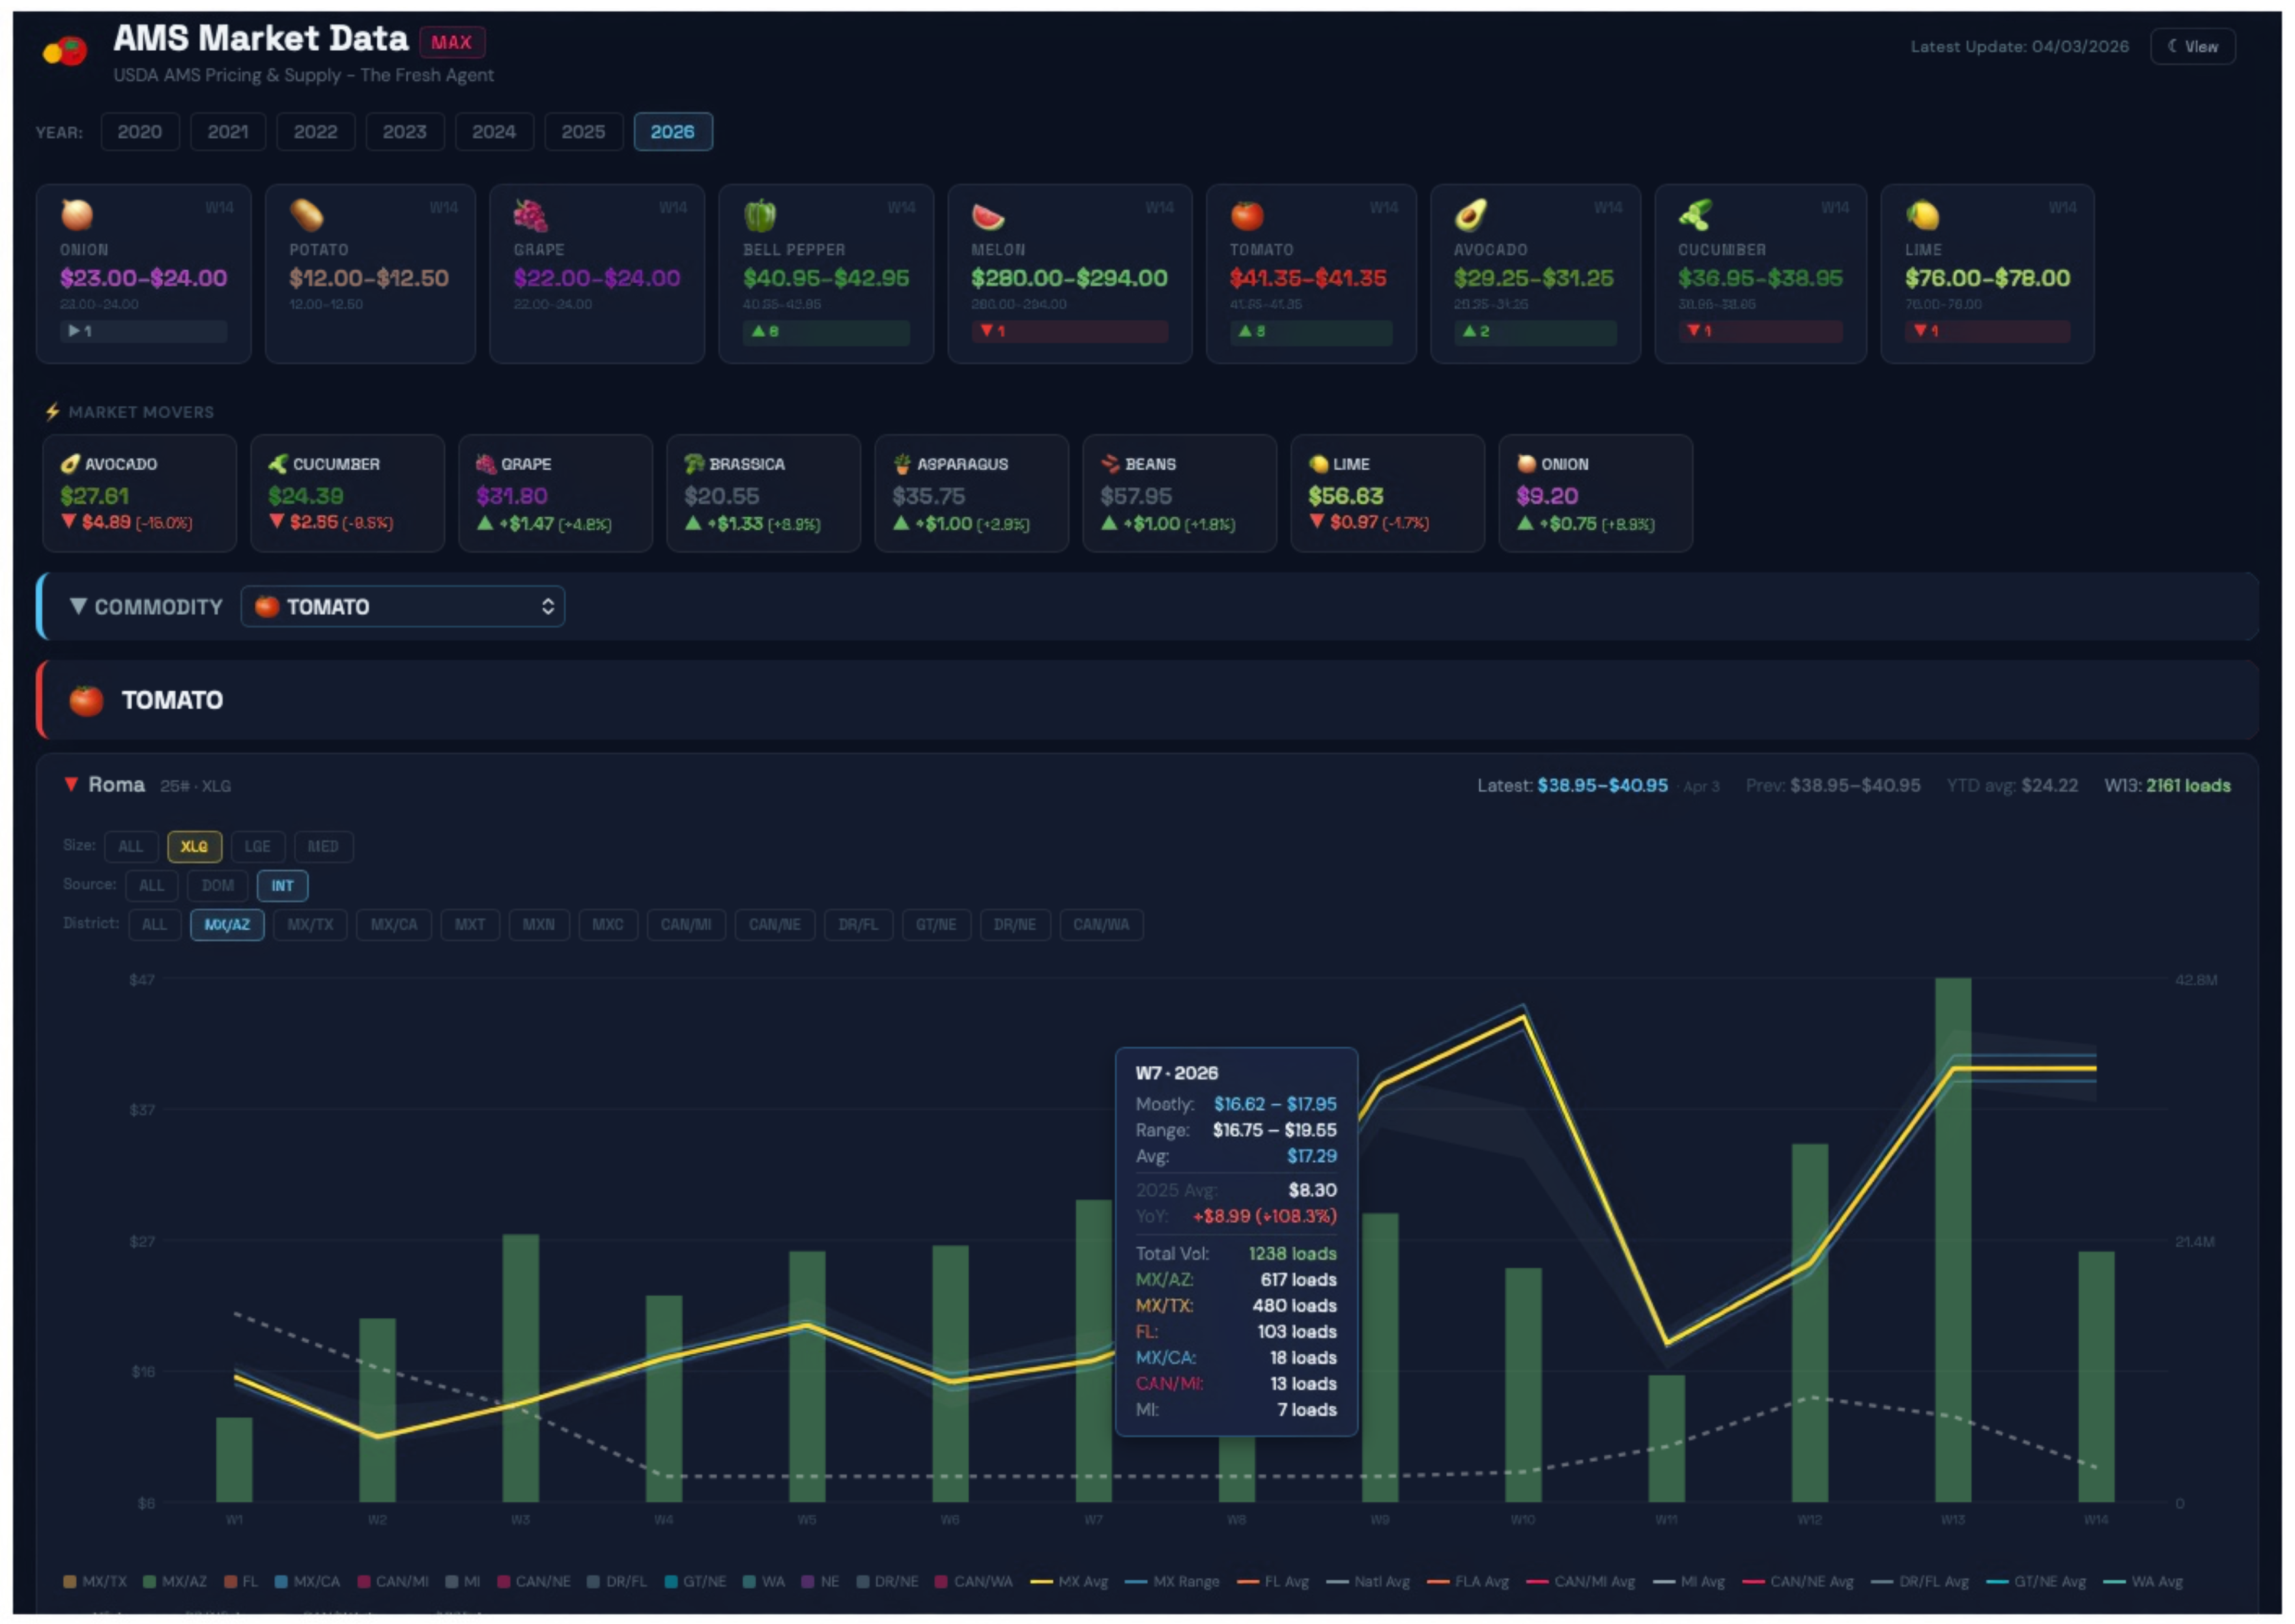Switch to the 2024 year tab
This screenshot has height=1624, width=2295.
point(494,131)
